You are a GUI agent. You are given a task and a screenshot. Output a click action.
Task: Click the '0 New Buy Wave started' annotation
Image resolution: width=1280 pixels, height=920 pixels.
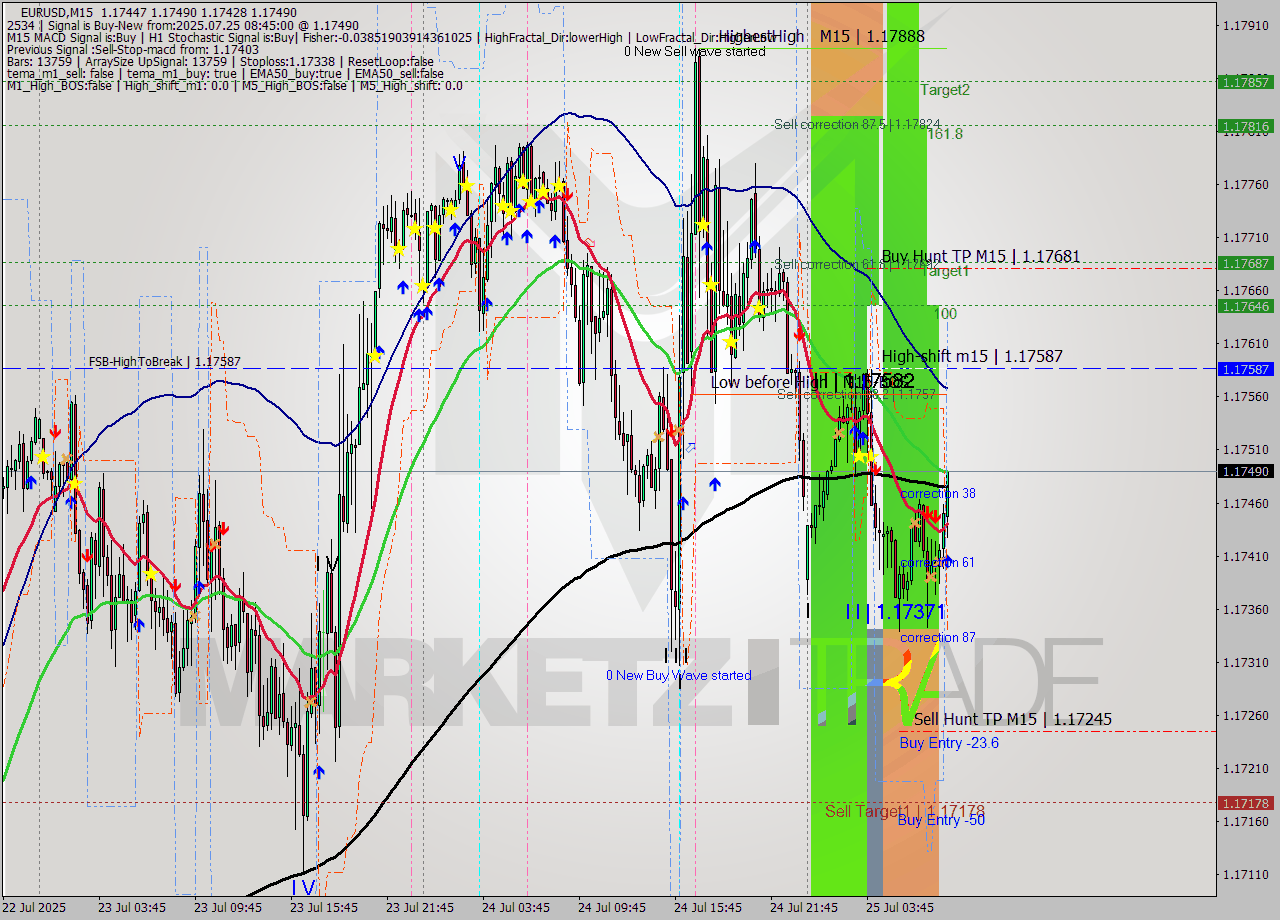point(679,675)
